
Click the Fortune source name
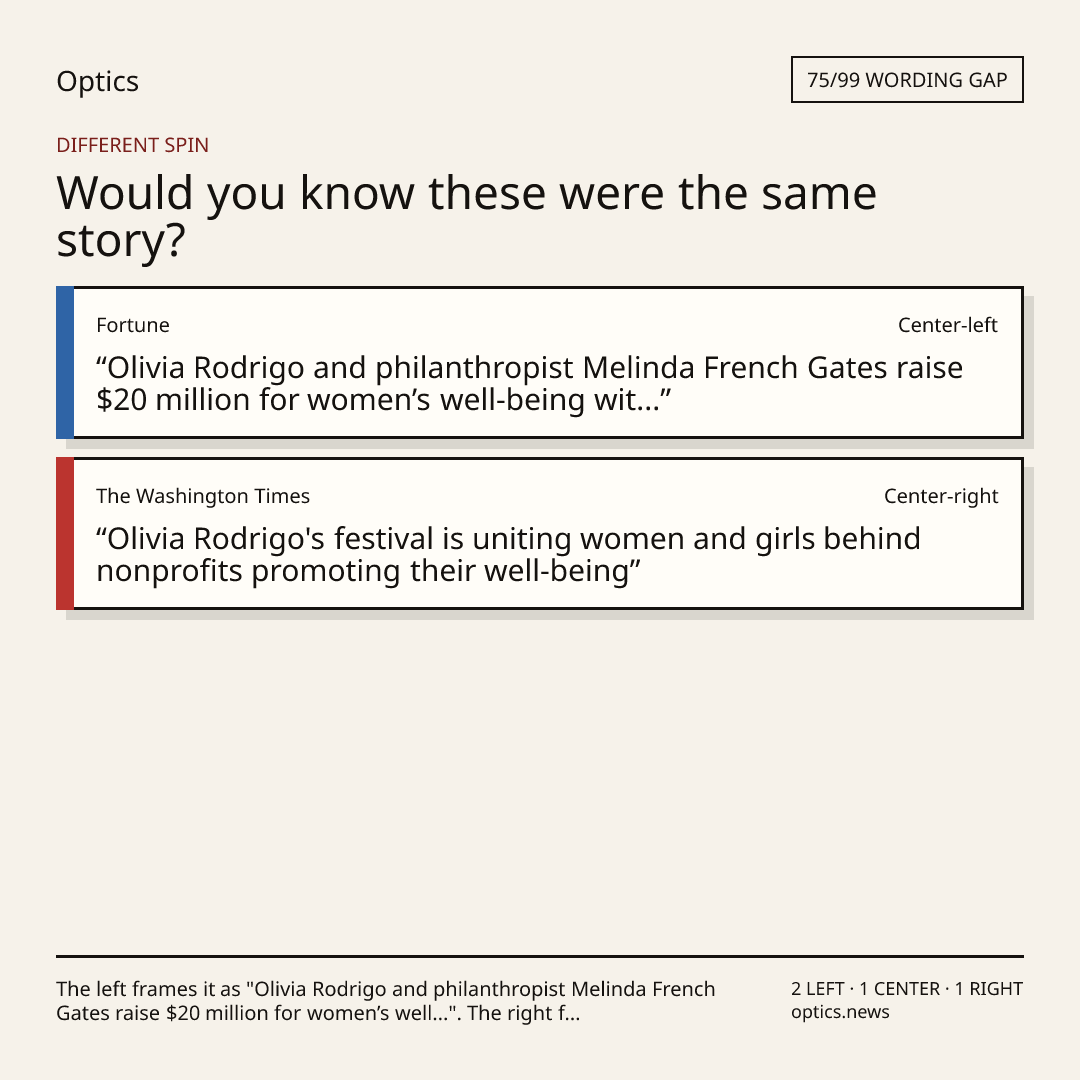(x=133, y=325)
